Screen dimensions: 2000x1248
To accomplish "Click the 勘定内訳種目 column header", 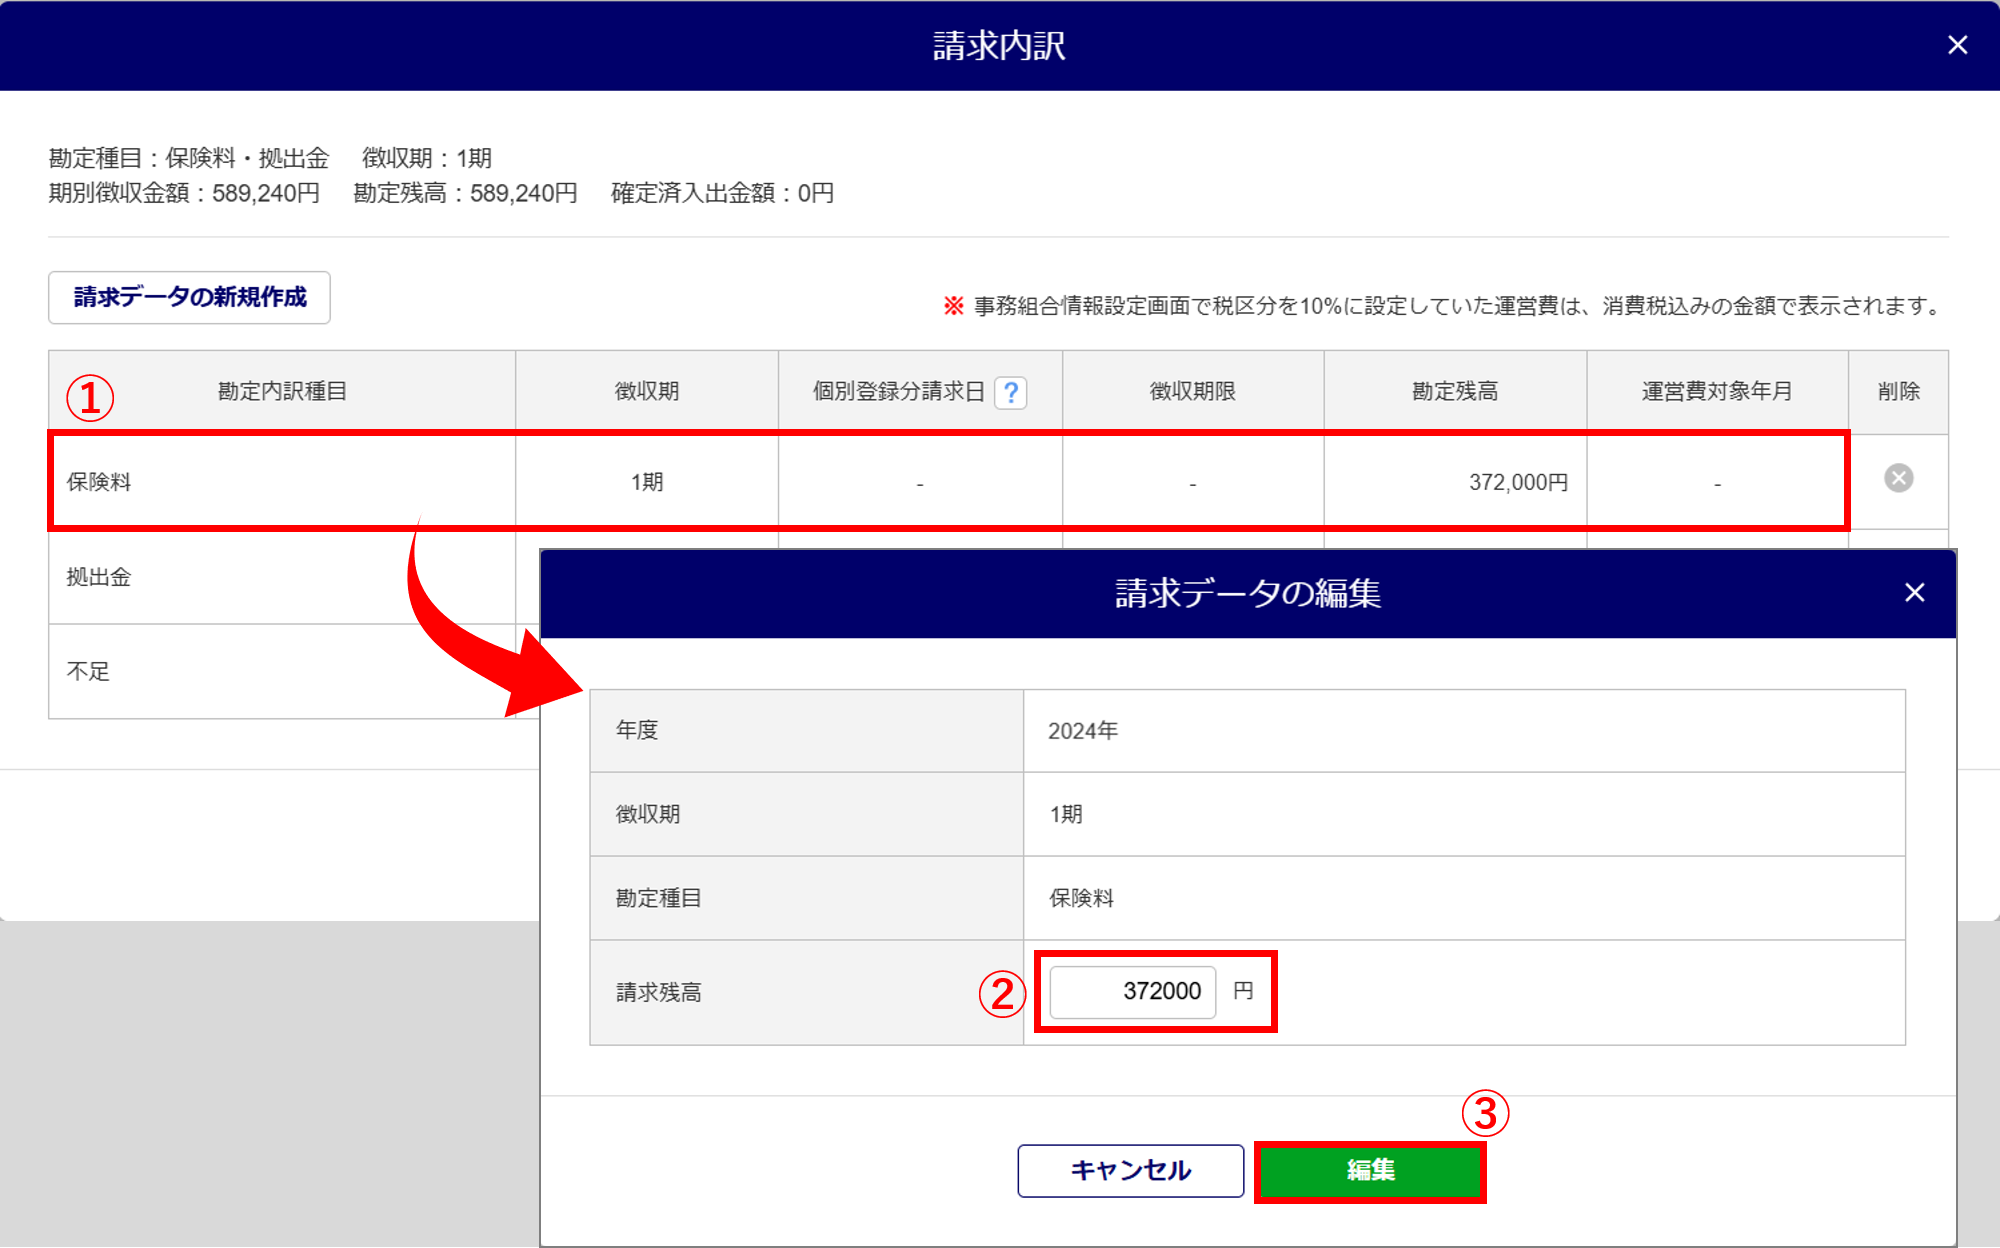I will (282, 391).
